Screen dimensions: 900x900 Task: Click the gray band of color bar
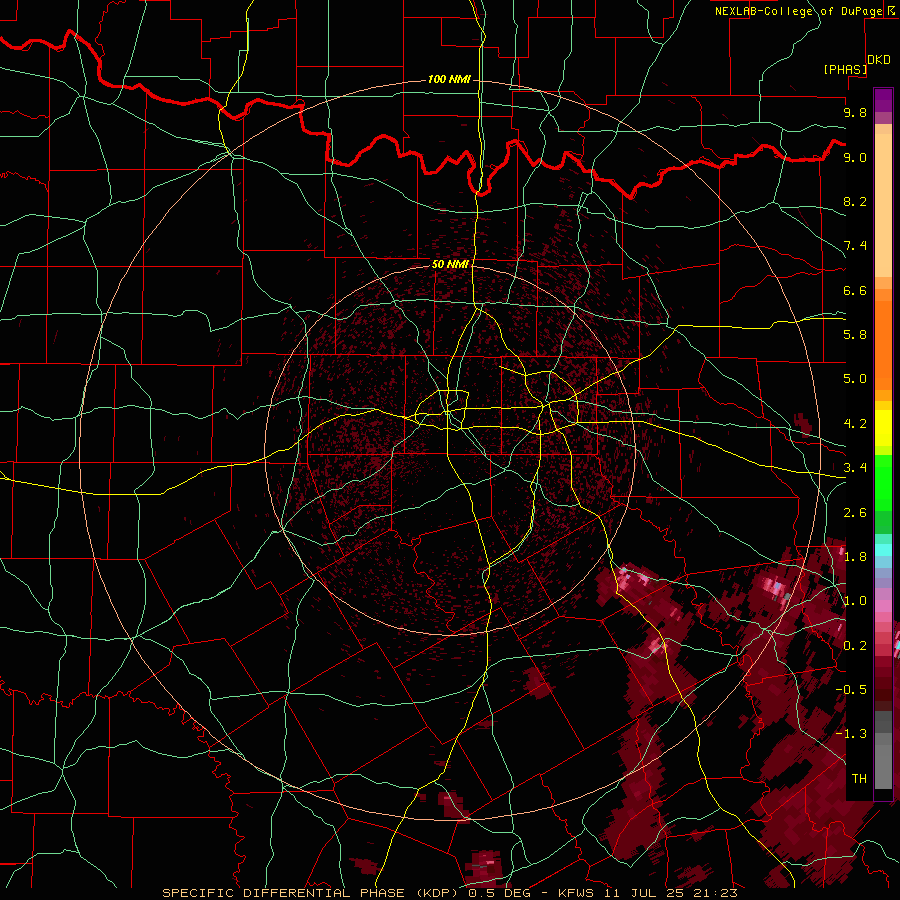tap(883, 752)
